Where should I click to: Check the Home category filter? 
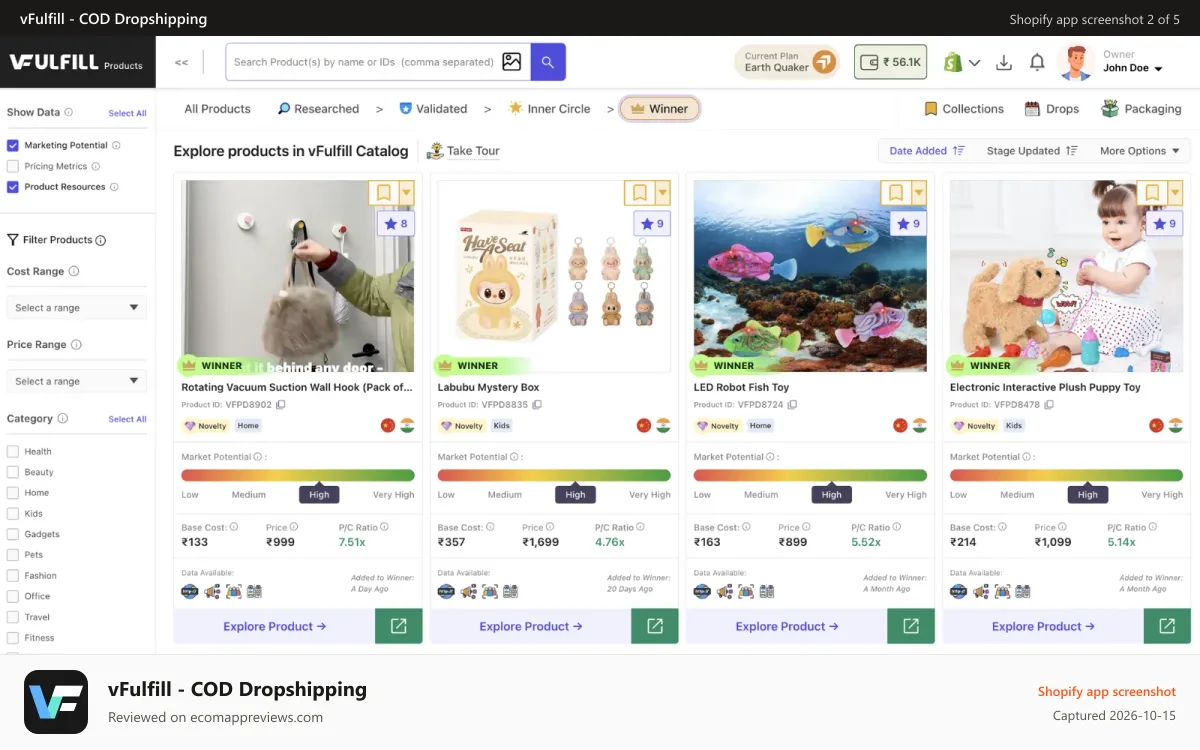(13, 493)
